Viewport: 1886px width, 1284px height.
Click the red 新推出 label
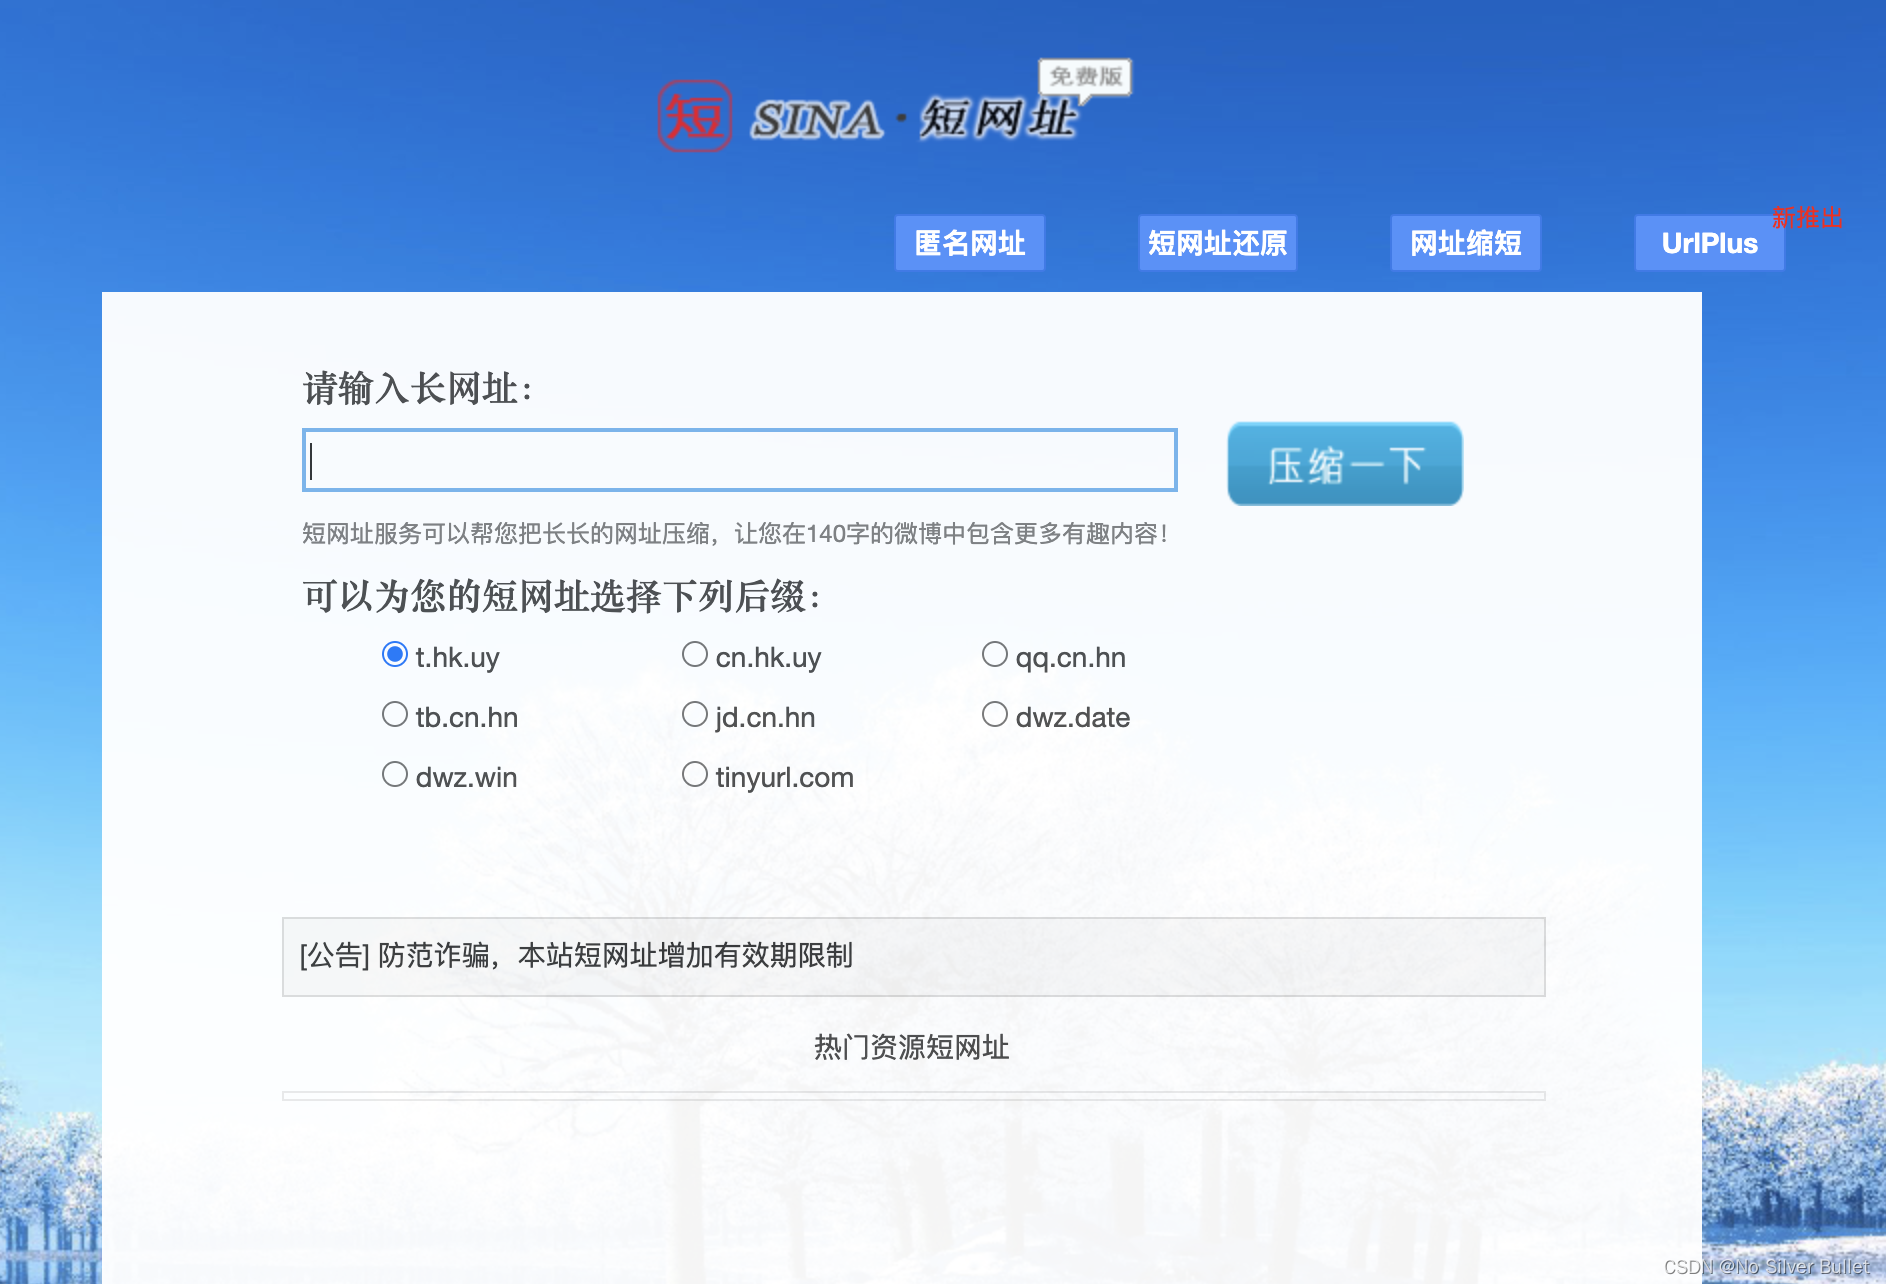tap(1807, 217)
